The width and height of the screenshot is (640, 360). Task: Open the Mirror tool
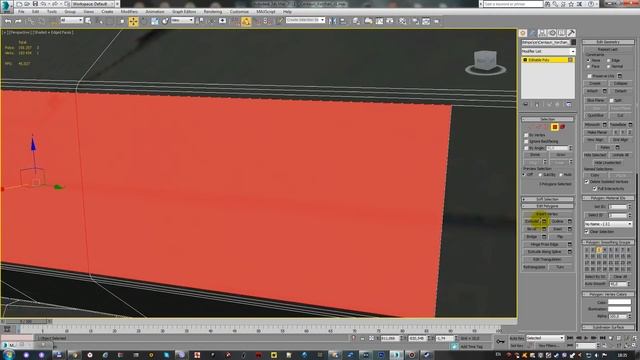click(x=333, y=21)
